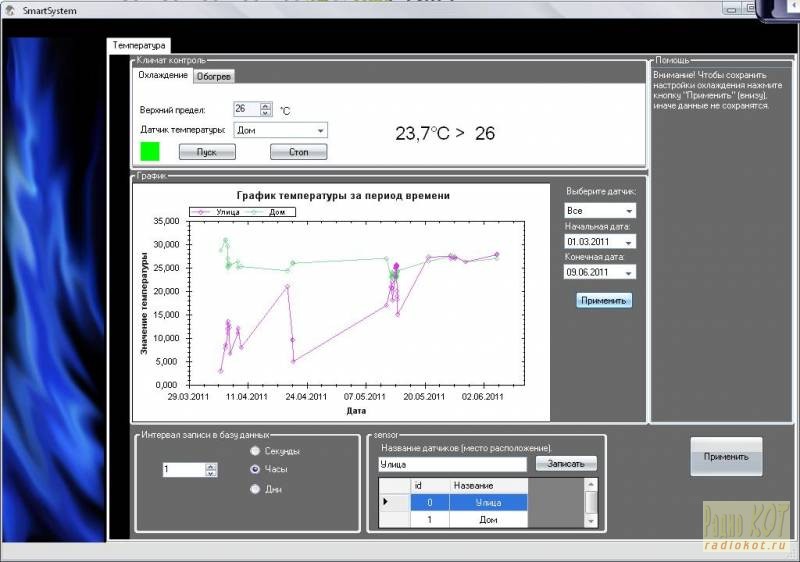Click the table scrollbar down arrow
The width and height of the screenshot is (800, 562).
click(591, 521)
